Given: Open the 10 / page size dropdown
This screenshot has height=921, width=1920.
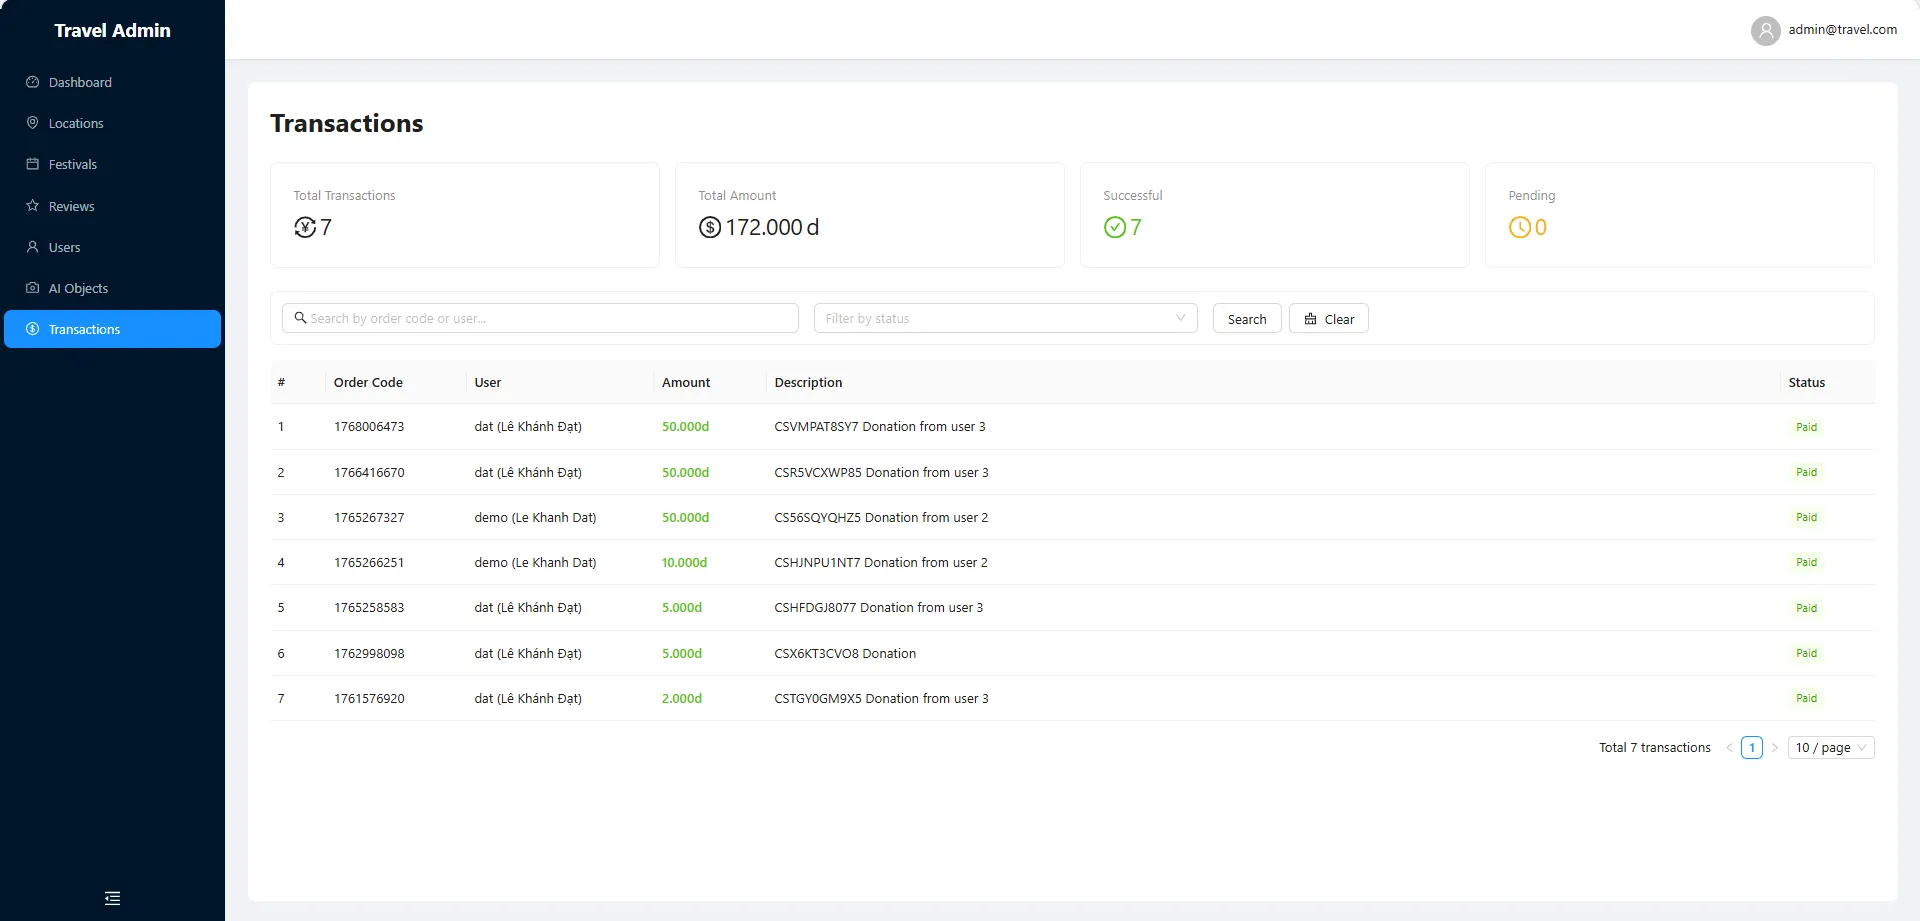Looking at the screenshot, I should point(1831,747).
